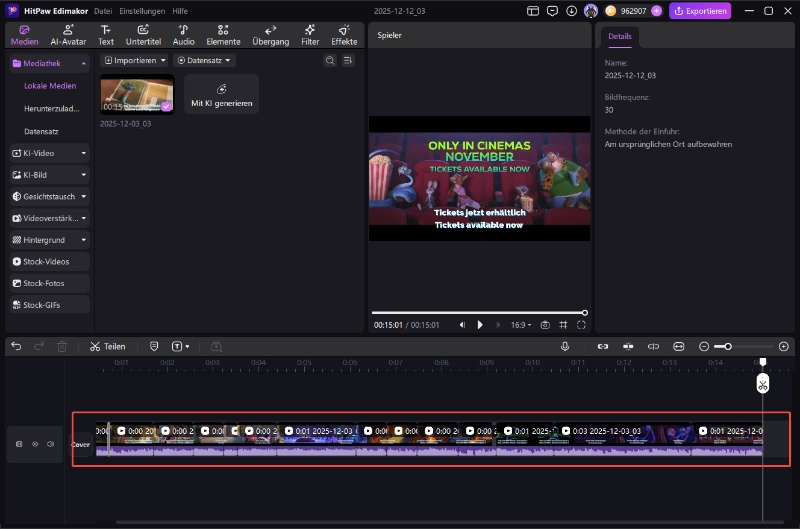The image size is (800, 529).
Task: Open the feedback message icon
Action: 552,11
